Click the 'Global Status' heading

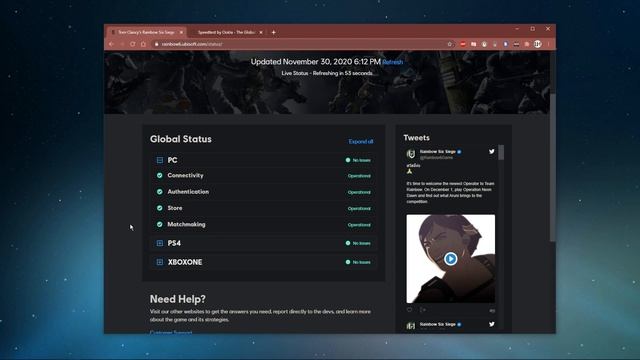(x=181, y=139)
